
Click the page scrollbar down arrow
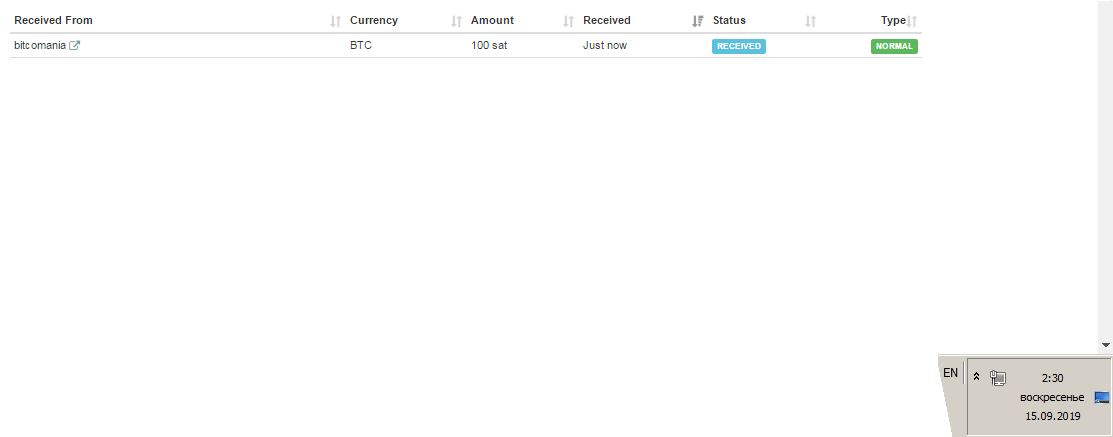(1105, 345)
